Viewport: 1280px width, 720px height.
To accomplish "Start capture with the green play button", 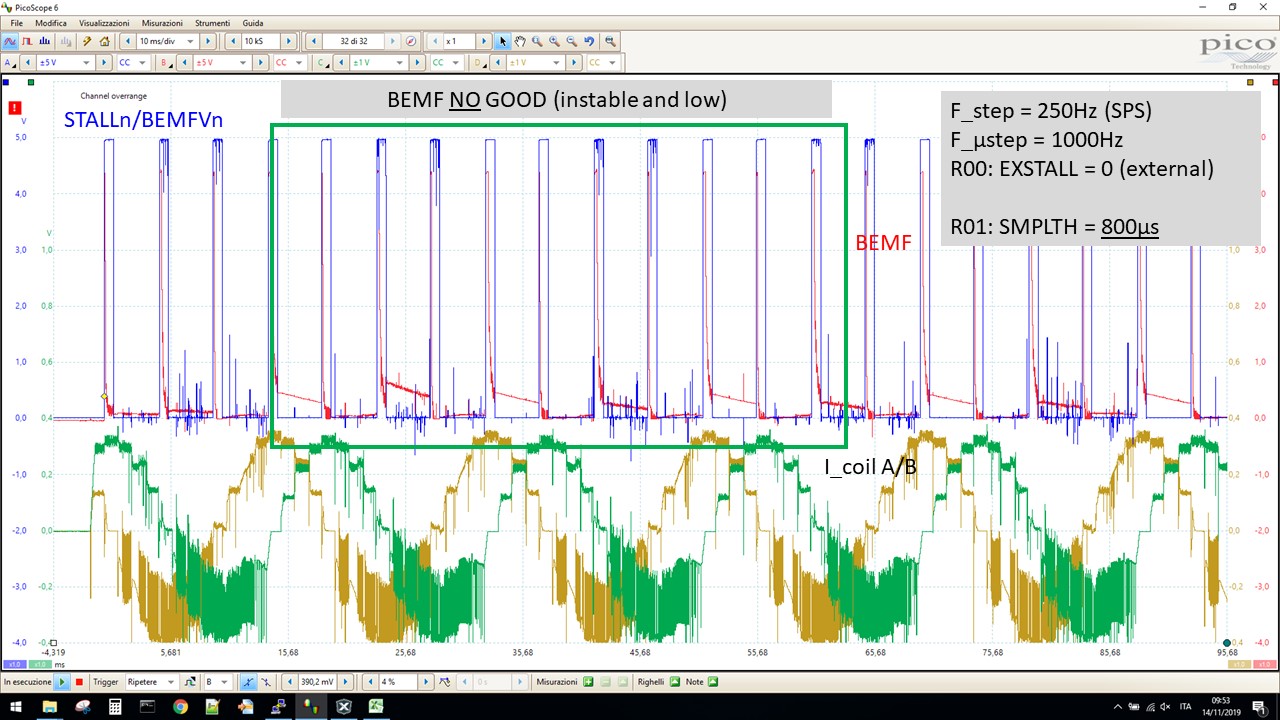I will [63, 681].
